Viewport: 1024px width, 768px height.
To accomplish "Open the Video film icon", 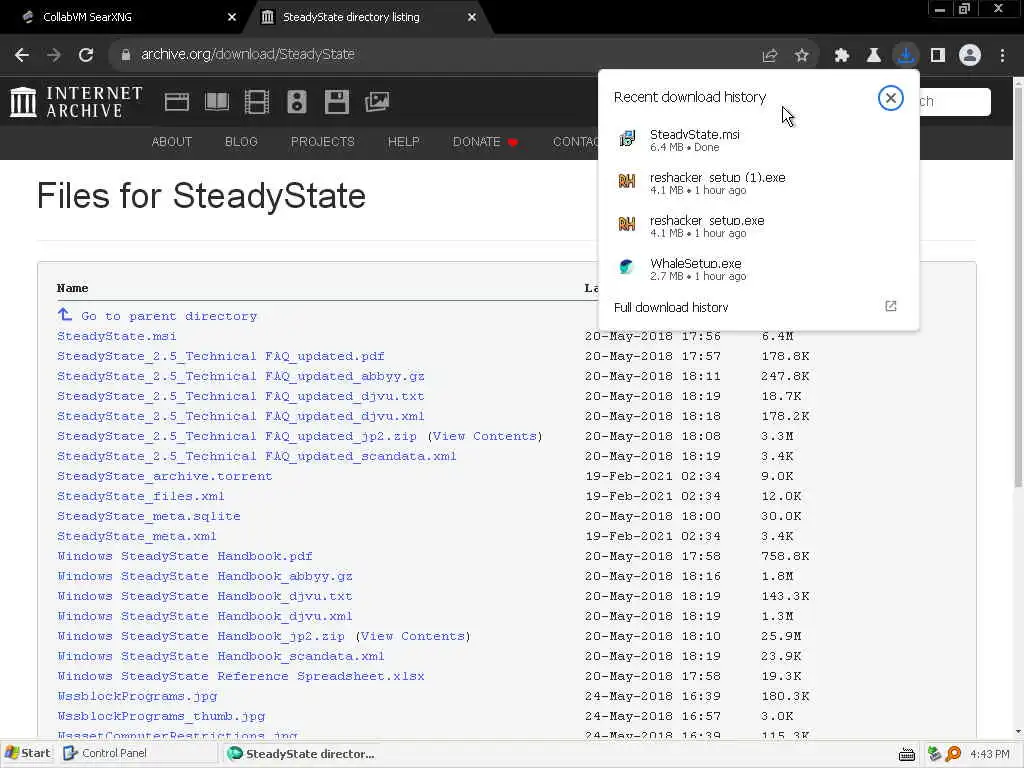I will click(257, 102).
